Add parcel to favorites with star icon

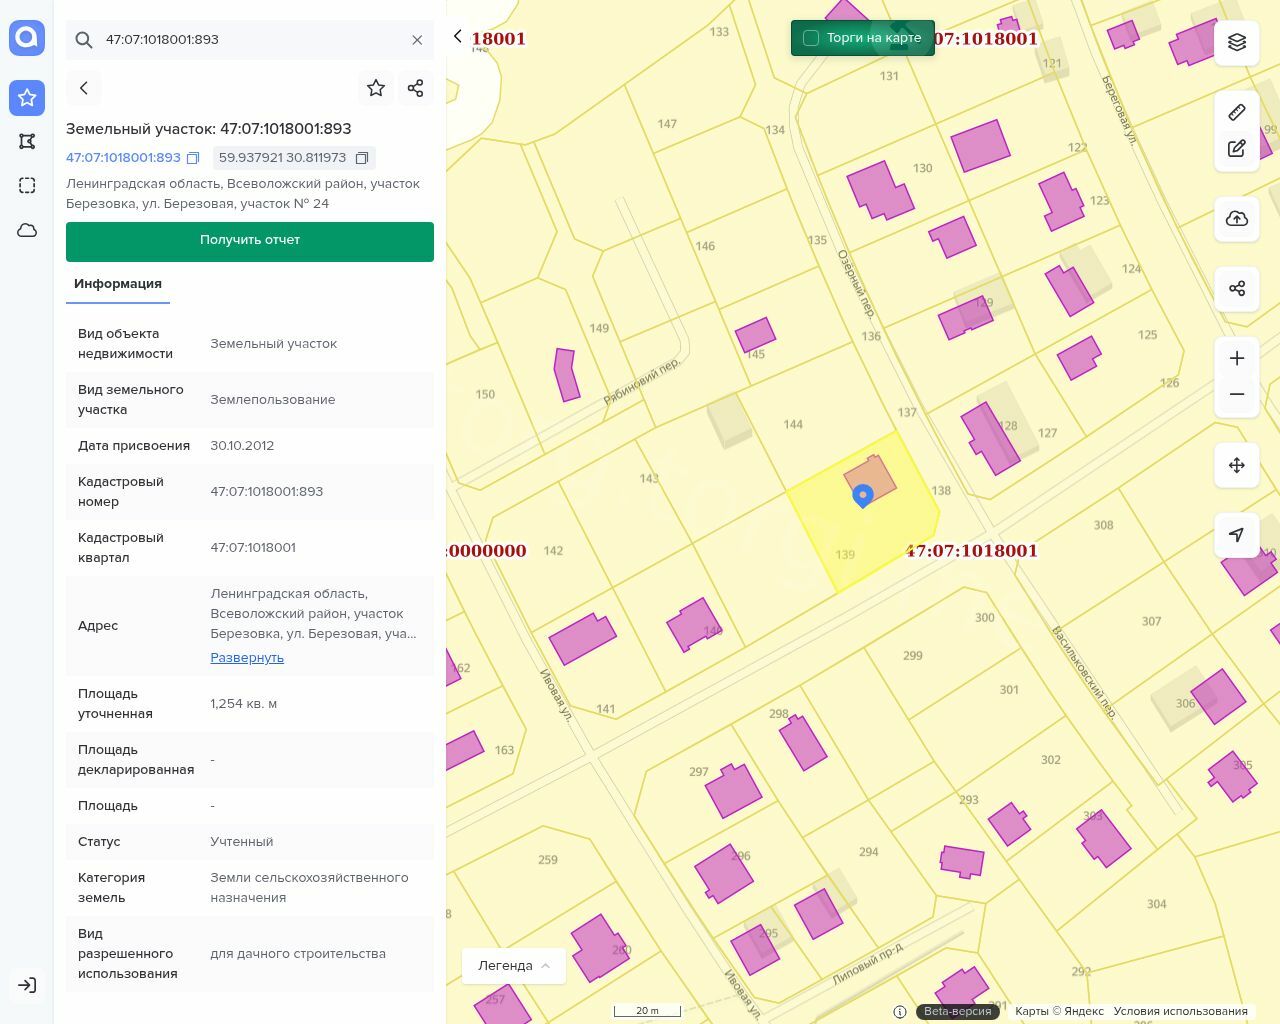(376, 88)
